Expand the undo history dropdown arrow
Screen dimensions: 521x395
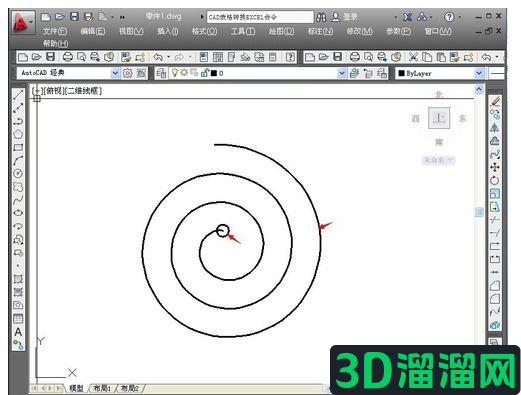[x=168, y=57]
